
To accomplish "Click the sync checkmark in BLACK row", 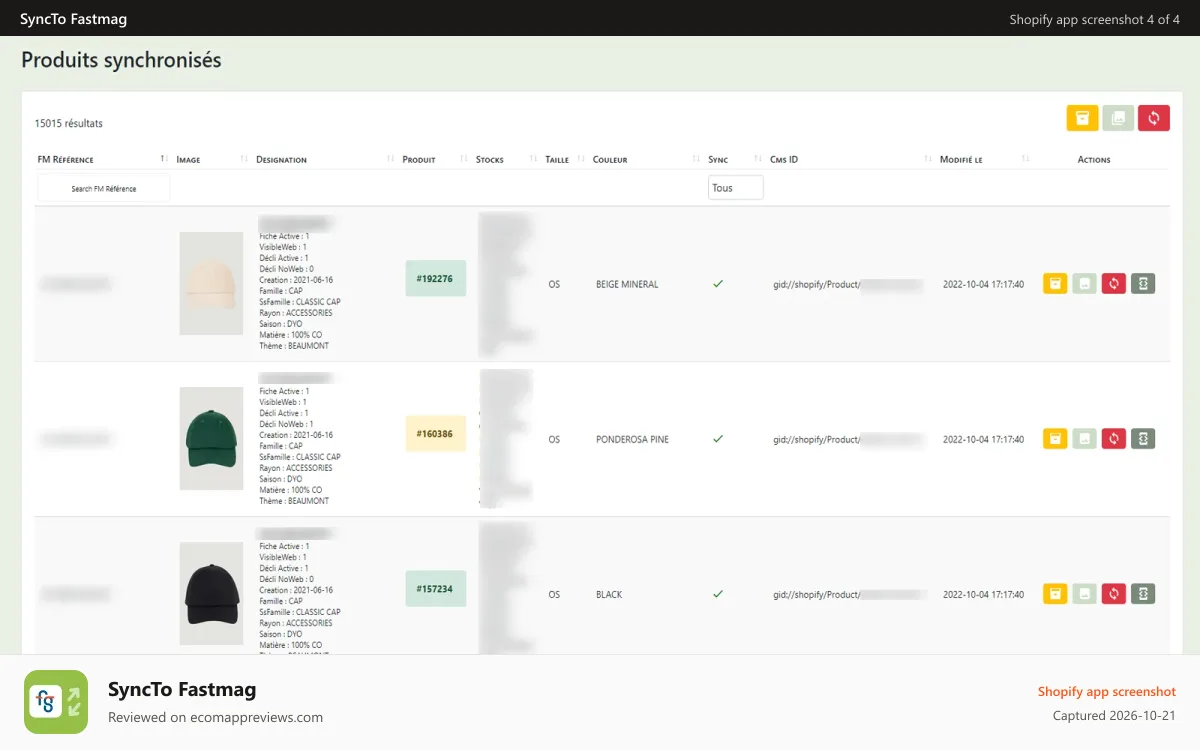I will pos(717,594).
